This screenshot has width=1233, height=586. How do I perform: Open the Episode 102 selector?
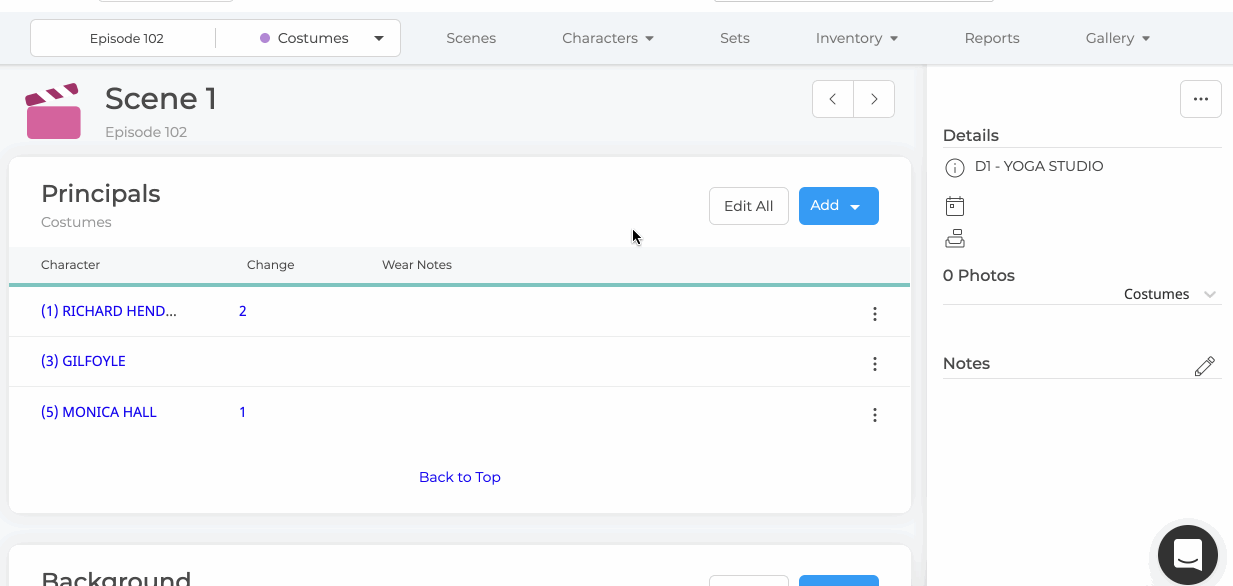tap(127, 38)
